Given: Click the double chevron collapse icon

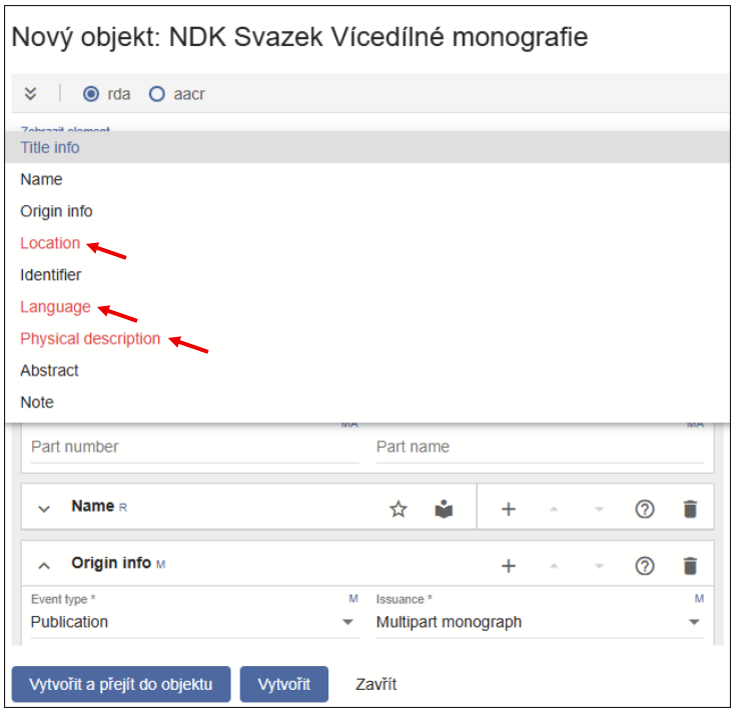Looking at the screenshot, I should [x=31, y=94].
